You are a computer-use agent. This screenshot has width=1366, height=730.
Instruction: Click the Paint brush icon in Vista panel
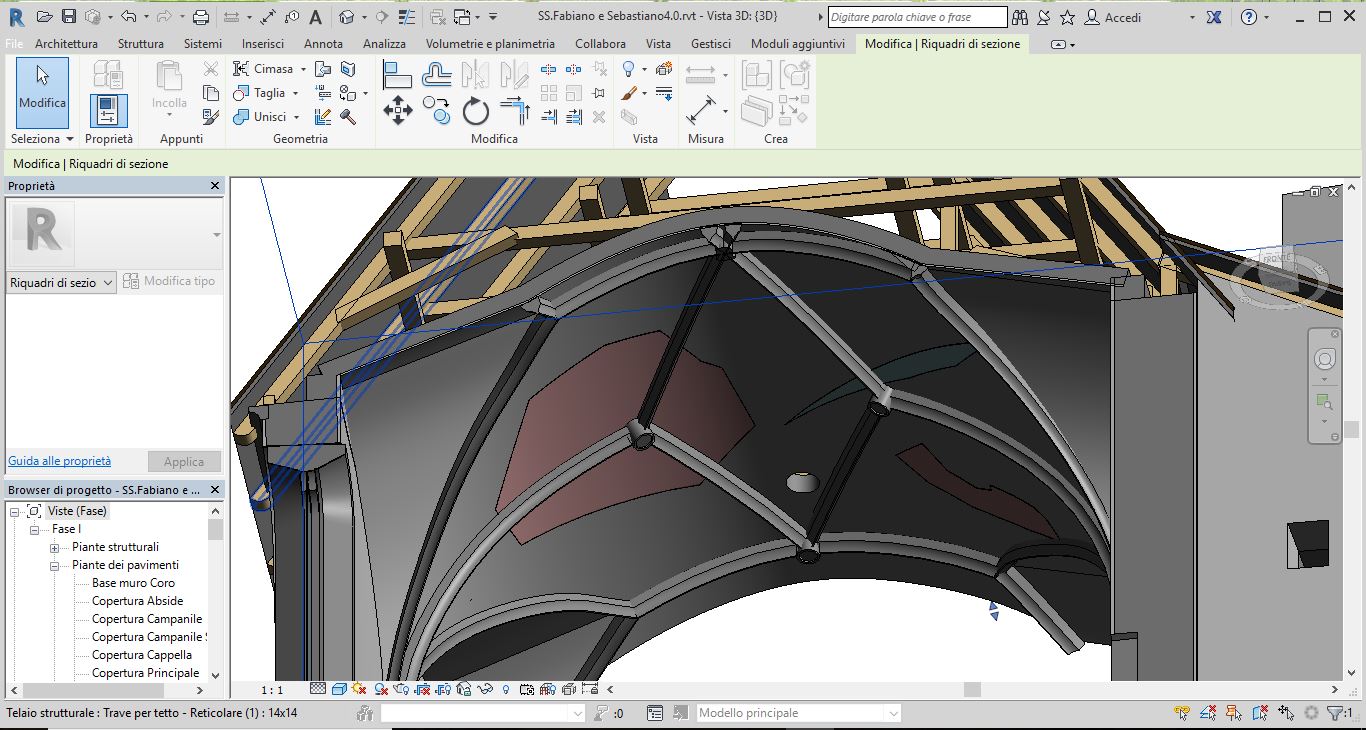(629, 93)
